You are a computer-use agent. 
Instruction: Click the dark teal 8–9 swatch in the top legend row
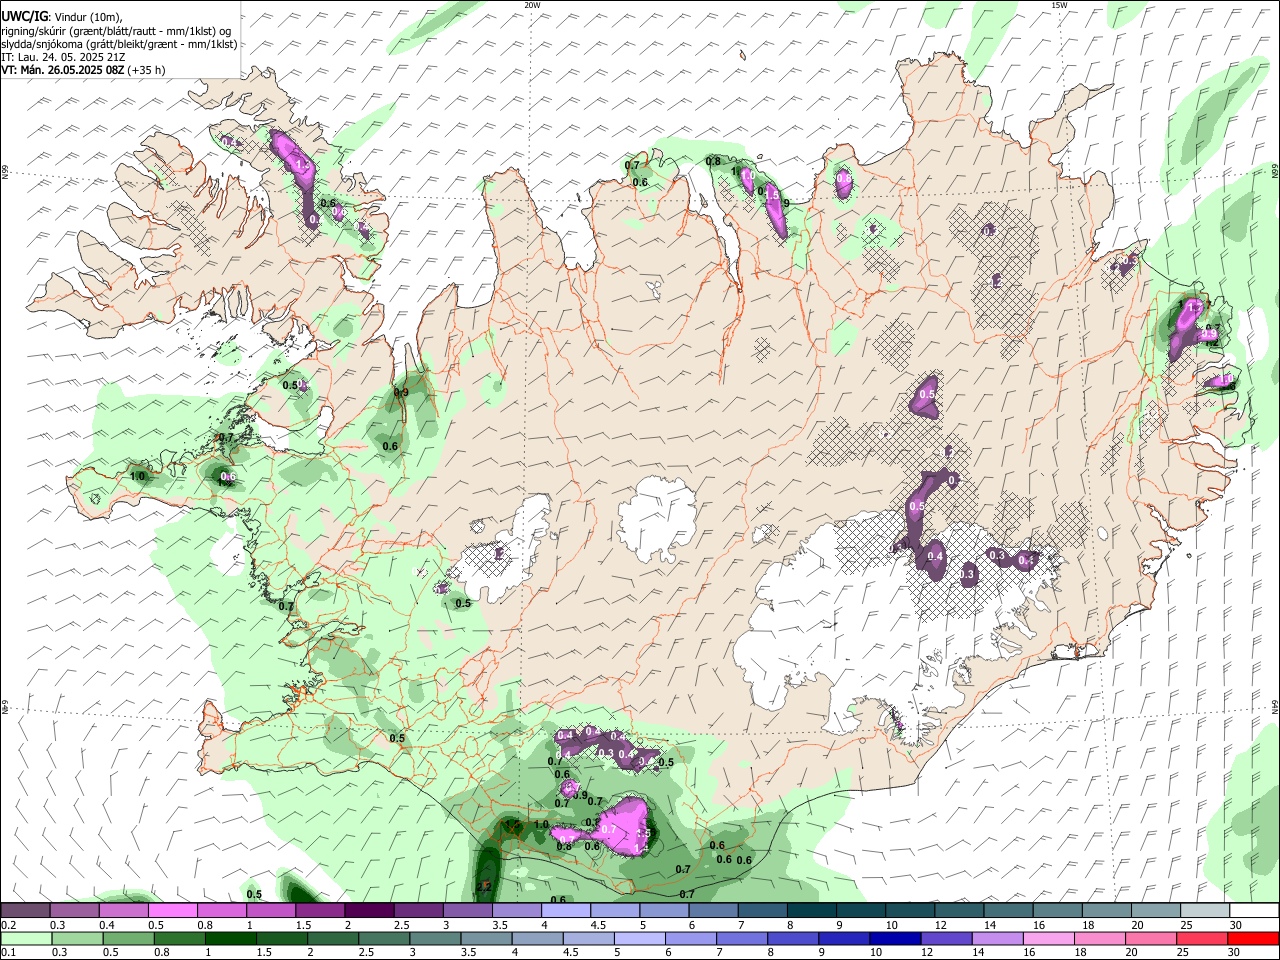(811, 911)
